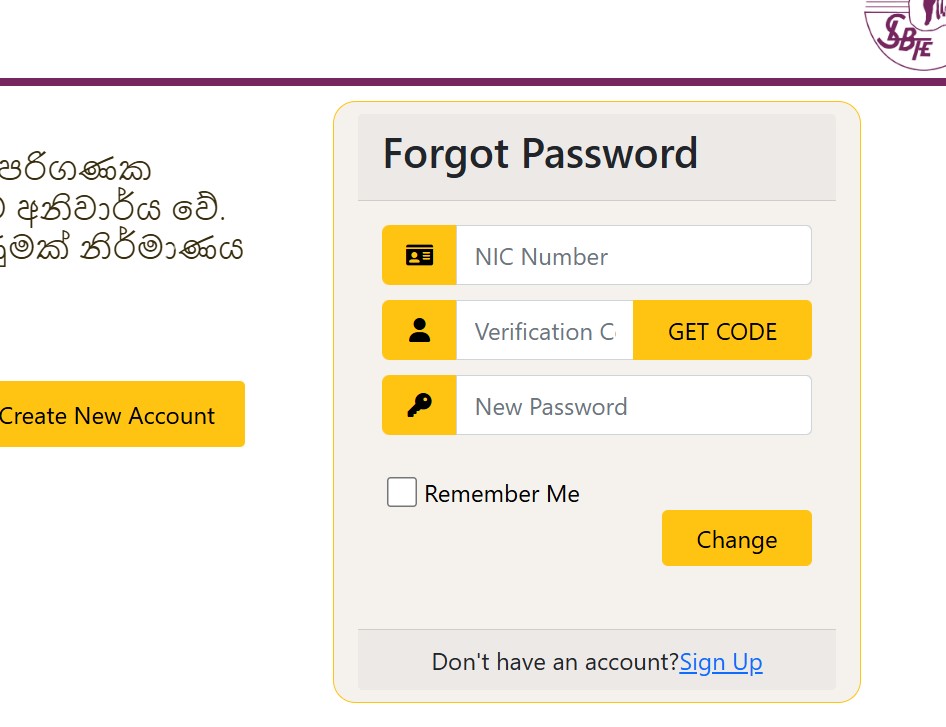The width and height of the screenshot is (946, 727).
Task: Submit the form with the Change button
Action: tap(737, 538)
